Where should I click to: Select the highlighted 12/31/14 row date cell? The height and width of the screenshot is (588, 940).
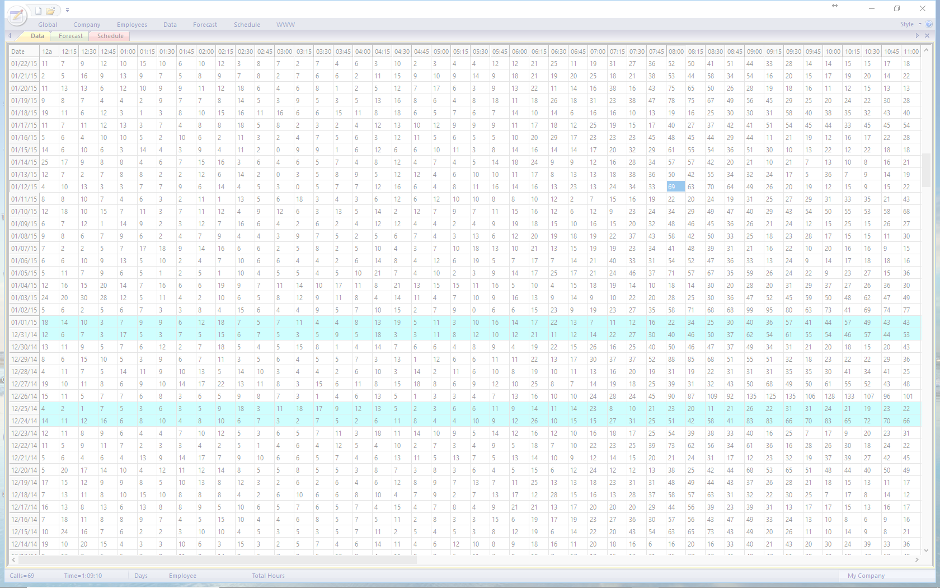point(24,335)
